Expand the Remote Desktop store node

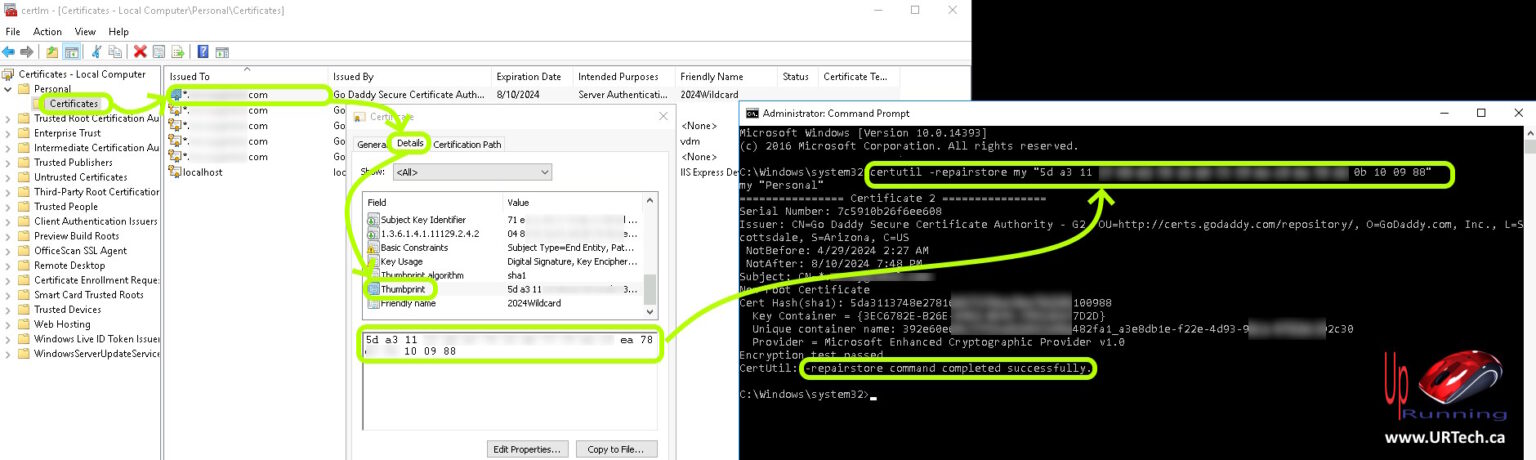coord(9,266)
